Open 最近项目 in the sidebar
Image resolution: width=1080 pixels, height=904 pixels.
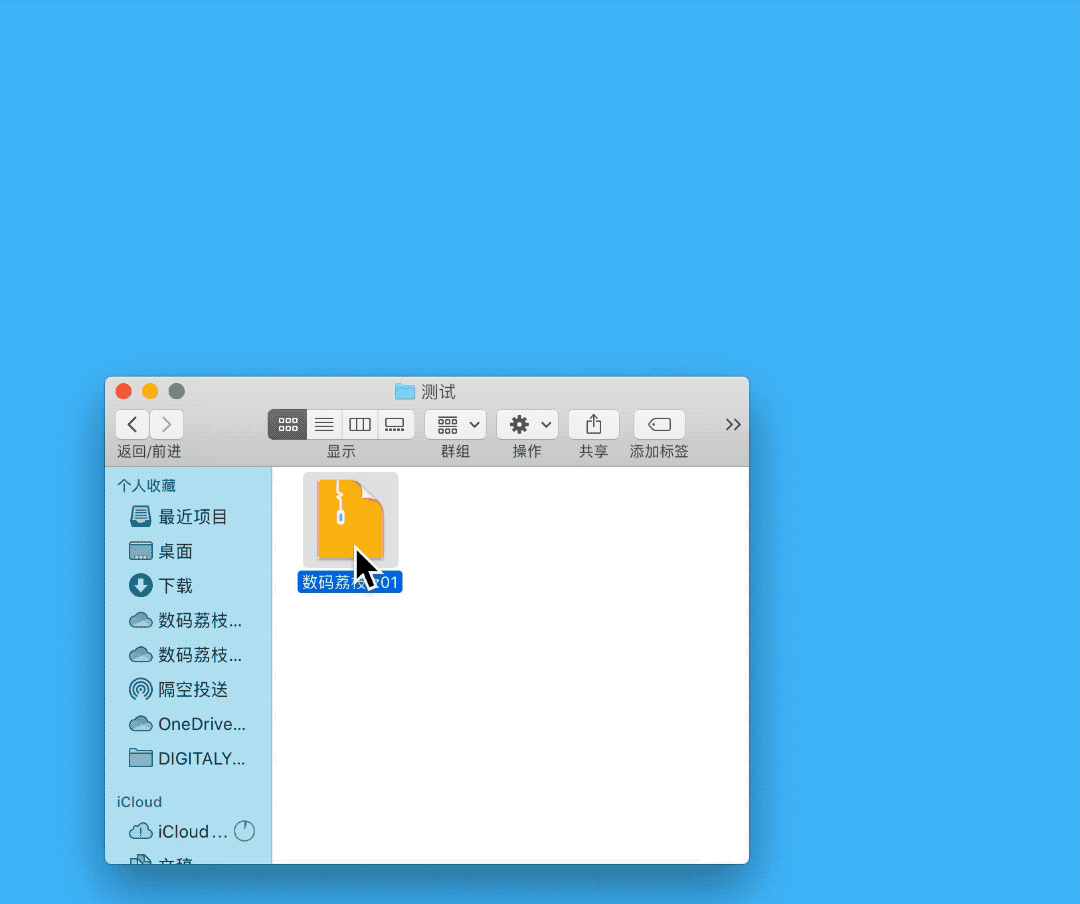click(192, 517)
